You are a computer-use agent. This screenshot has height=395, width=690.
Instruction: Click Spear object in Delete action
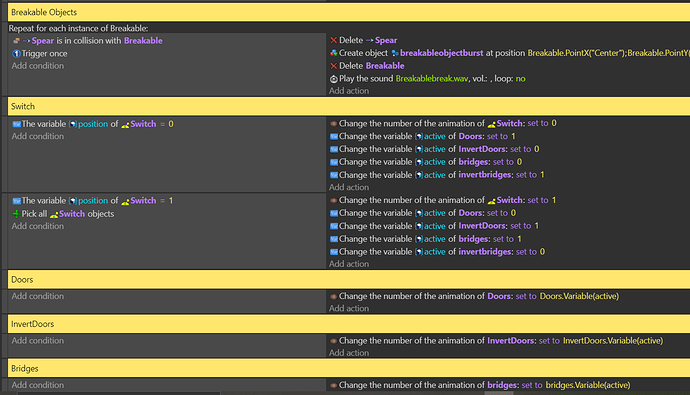pyautogui.click(x=386, y=40)
